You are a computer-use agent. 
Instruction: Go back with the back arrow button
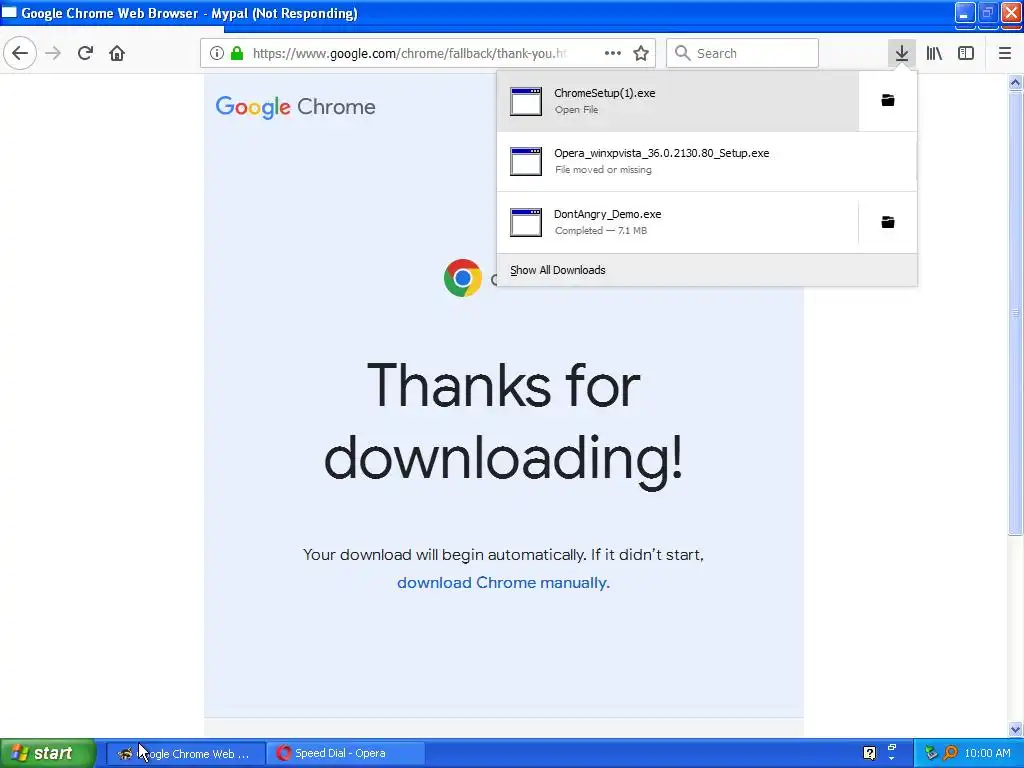[x=20, y=53]
